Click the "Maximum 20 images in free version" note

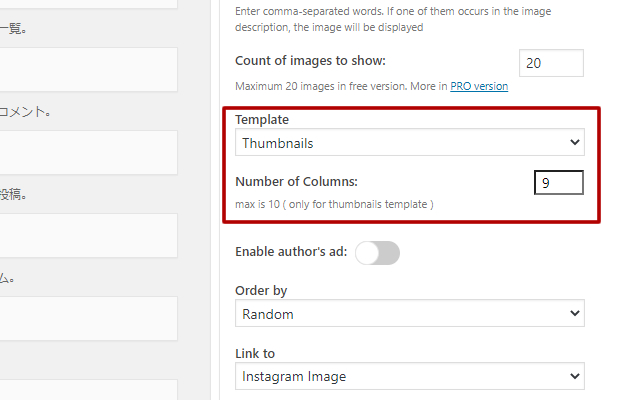point(340,86)
